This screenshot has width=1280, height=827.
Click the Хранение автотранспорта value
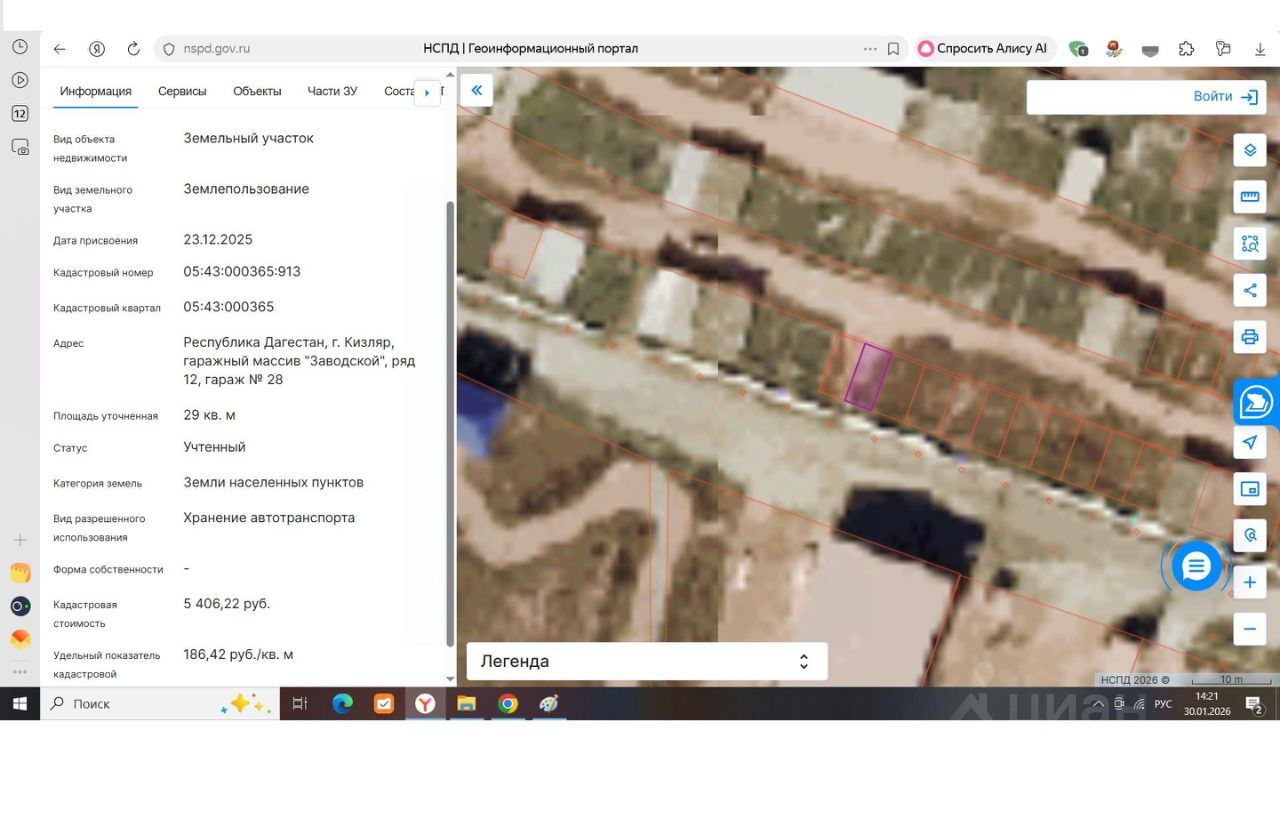point(269,518)
